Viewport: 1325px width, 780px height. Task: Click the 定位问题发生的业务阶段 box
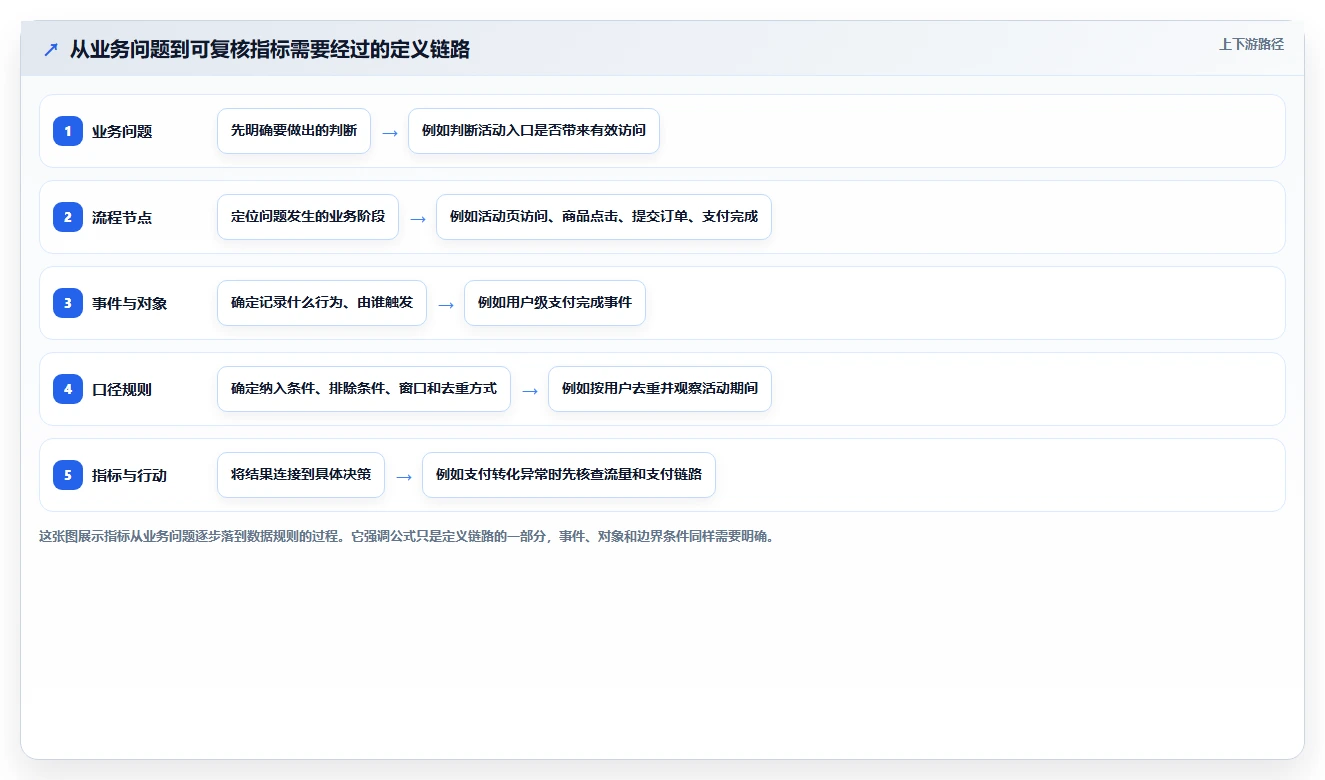pyautogui.click(x=308, y=217)
